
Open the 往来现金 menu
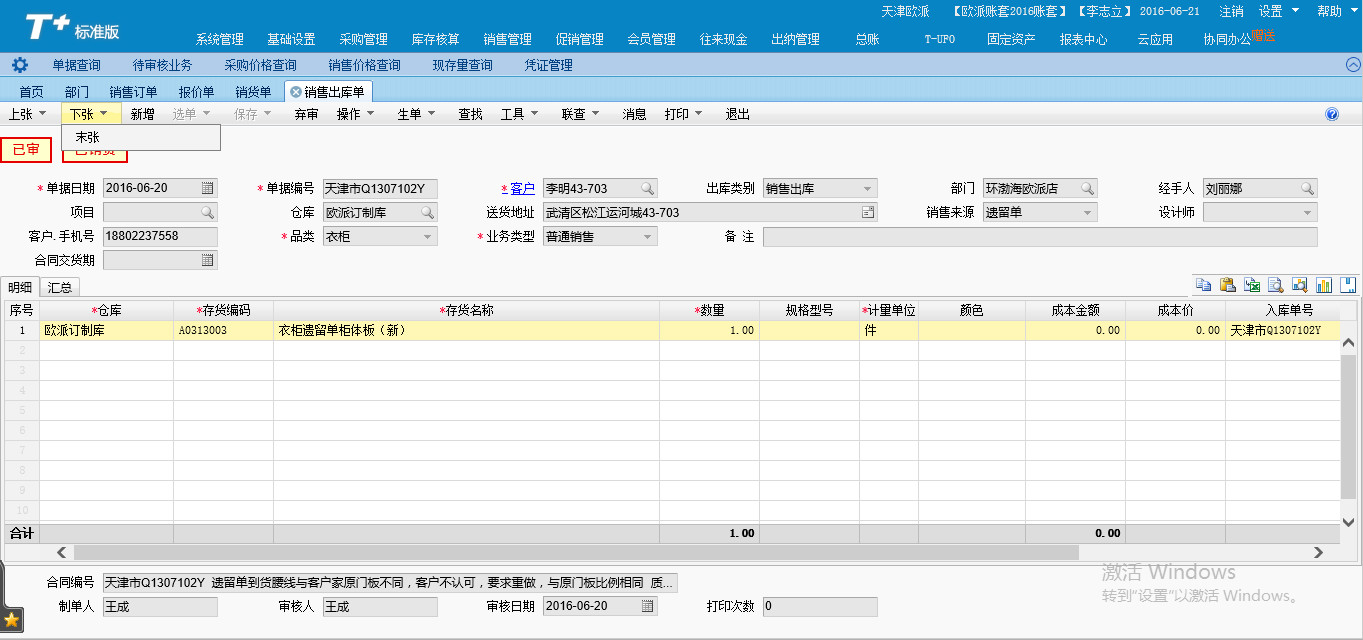click(x=724, y=39)
